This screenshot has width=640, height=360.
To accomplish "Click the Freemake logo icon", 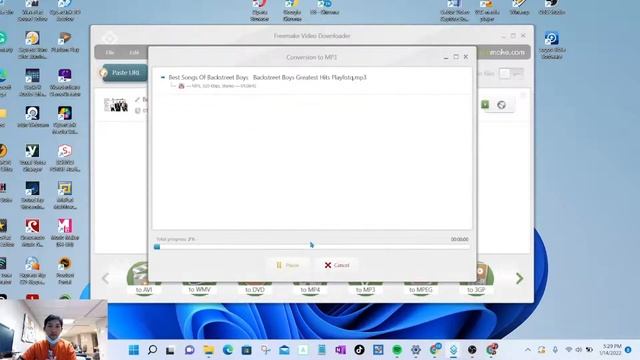I will [x=109, y=38].
